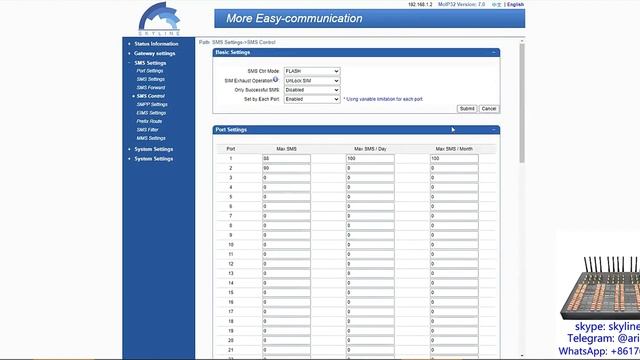
Task: Click Max SMS field for port 1
Action: pos(286,158)
